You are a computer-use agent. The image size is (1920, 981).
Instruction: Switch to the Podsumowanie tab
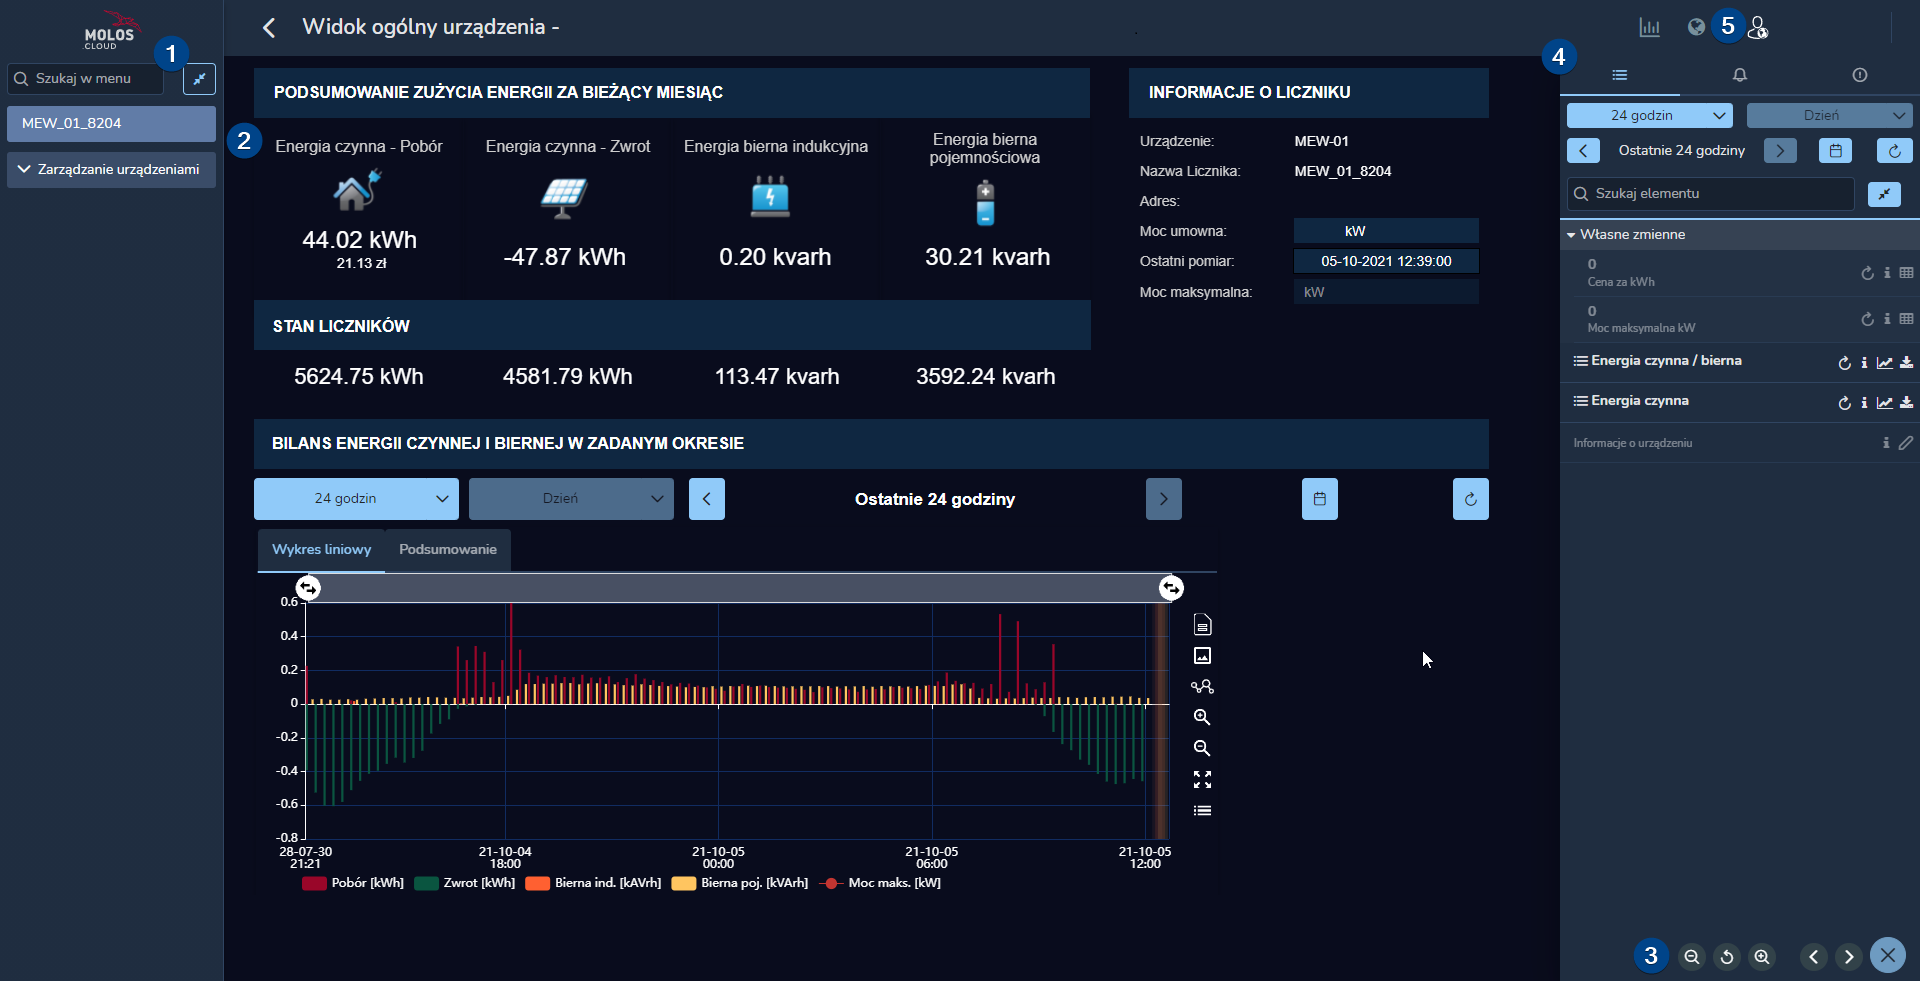pos(448,550)
